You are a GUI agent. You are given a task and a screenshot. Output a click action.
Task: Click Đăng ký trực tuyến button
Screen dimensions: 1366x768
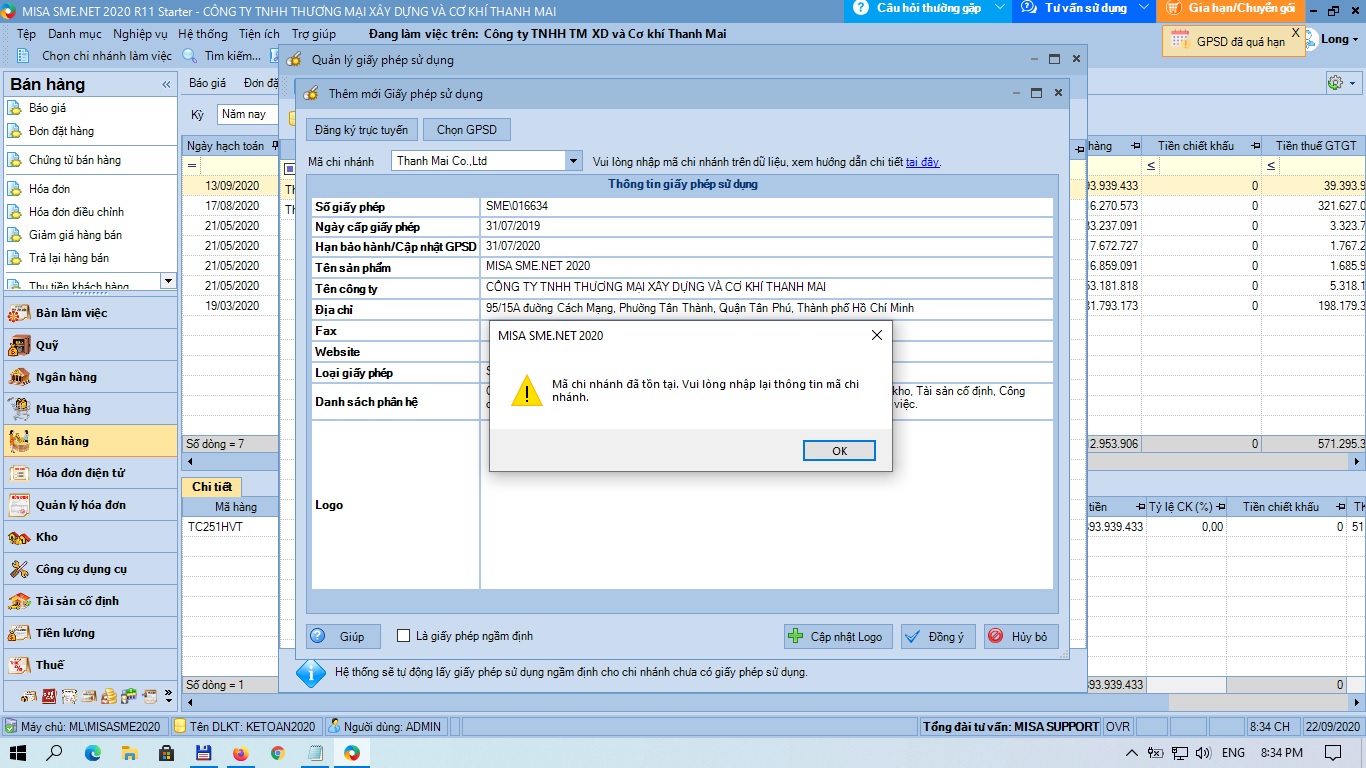pos(361,130)
